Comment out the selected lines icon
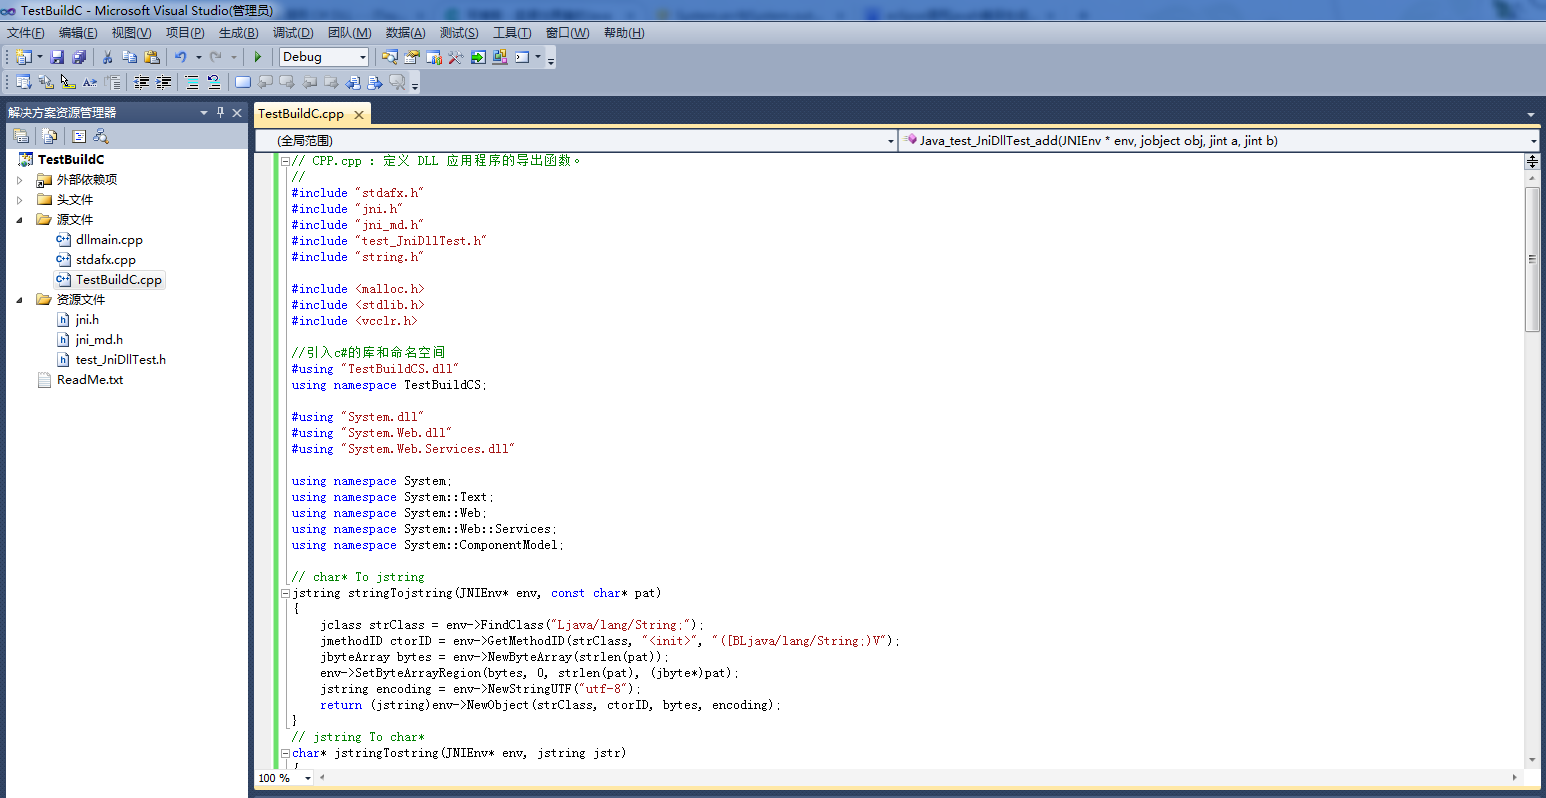 click(192, 82)
